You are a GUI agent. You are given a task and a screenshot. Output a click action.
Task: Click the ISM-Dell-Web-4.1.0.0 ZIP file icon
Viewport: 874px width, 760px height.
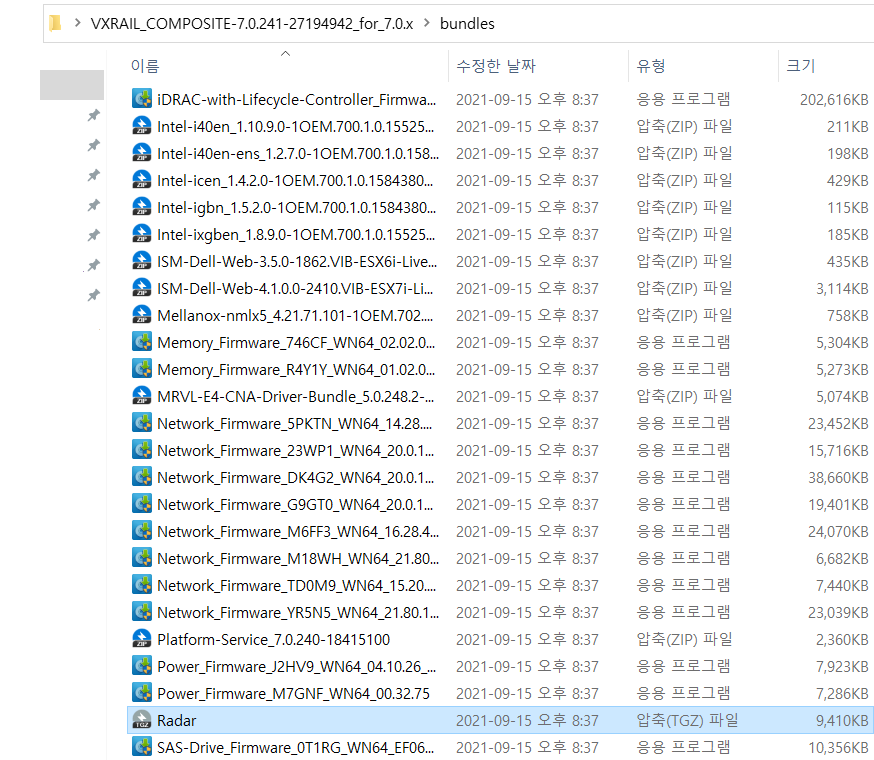(142, 288)
